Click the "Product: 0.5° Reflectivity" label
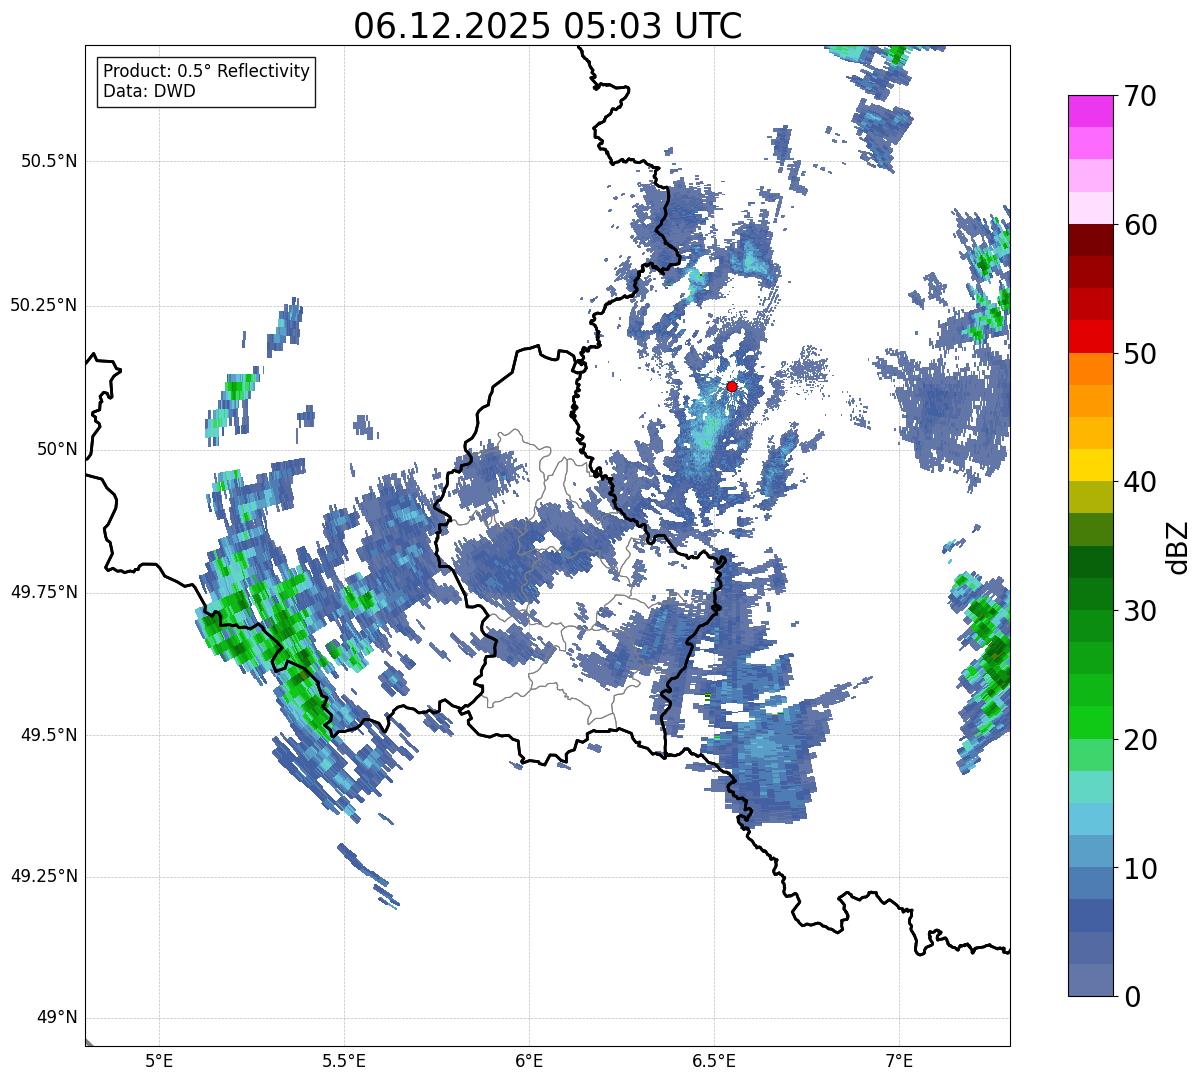The height and width of the screenshot is (1081, 1202). point(206,72)
